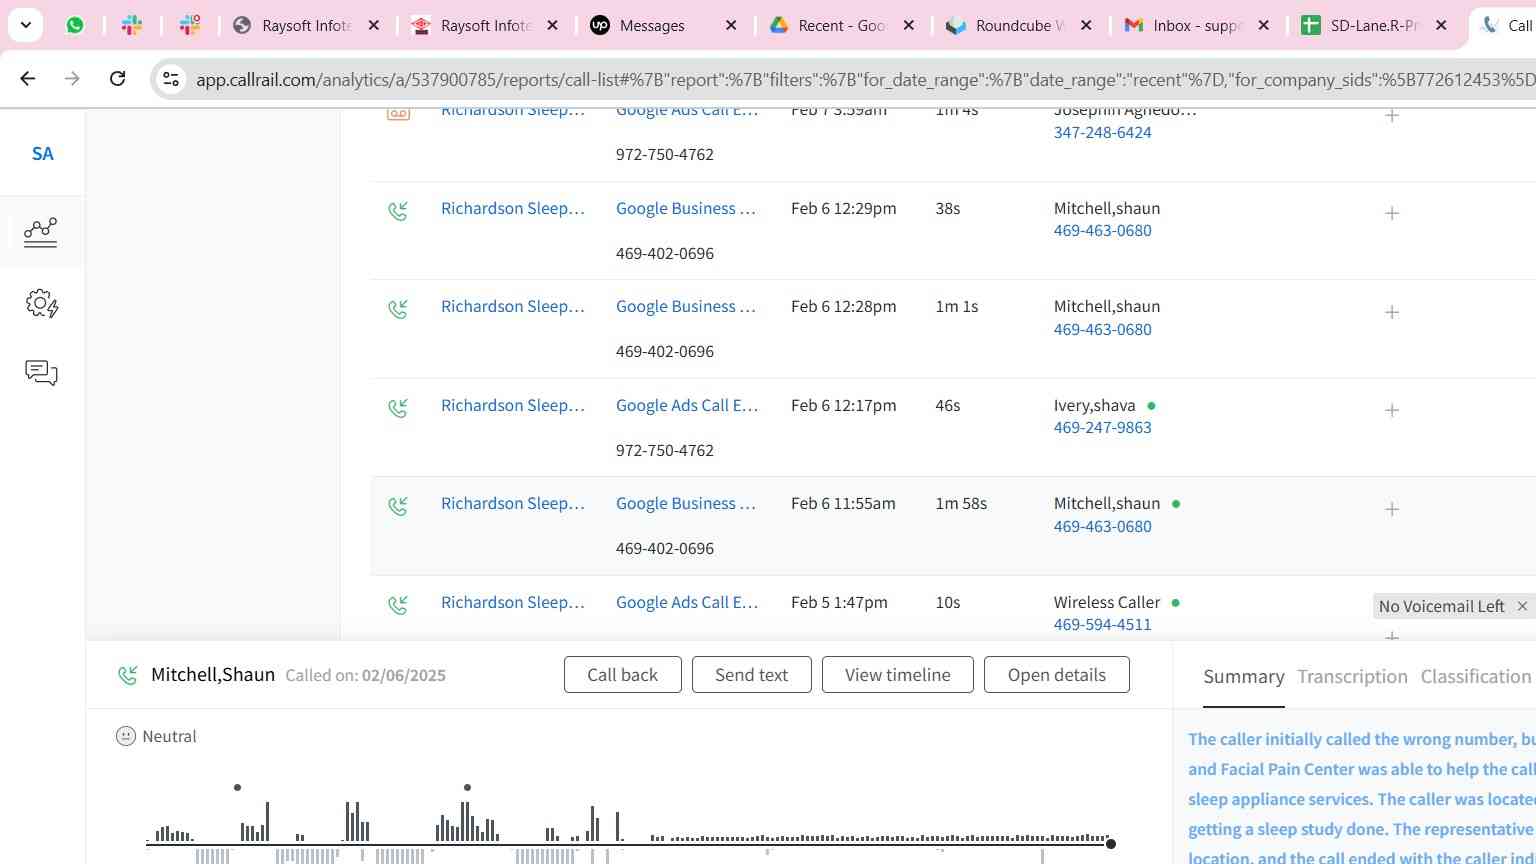Image resolution: width=1536 pixels, height=864 pixels.
Task: Click the Open details button
Action: [x=1056, y=675]
